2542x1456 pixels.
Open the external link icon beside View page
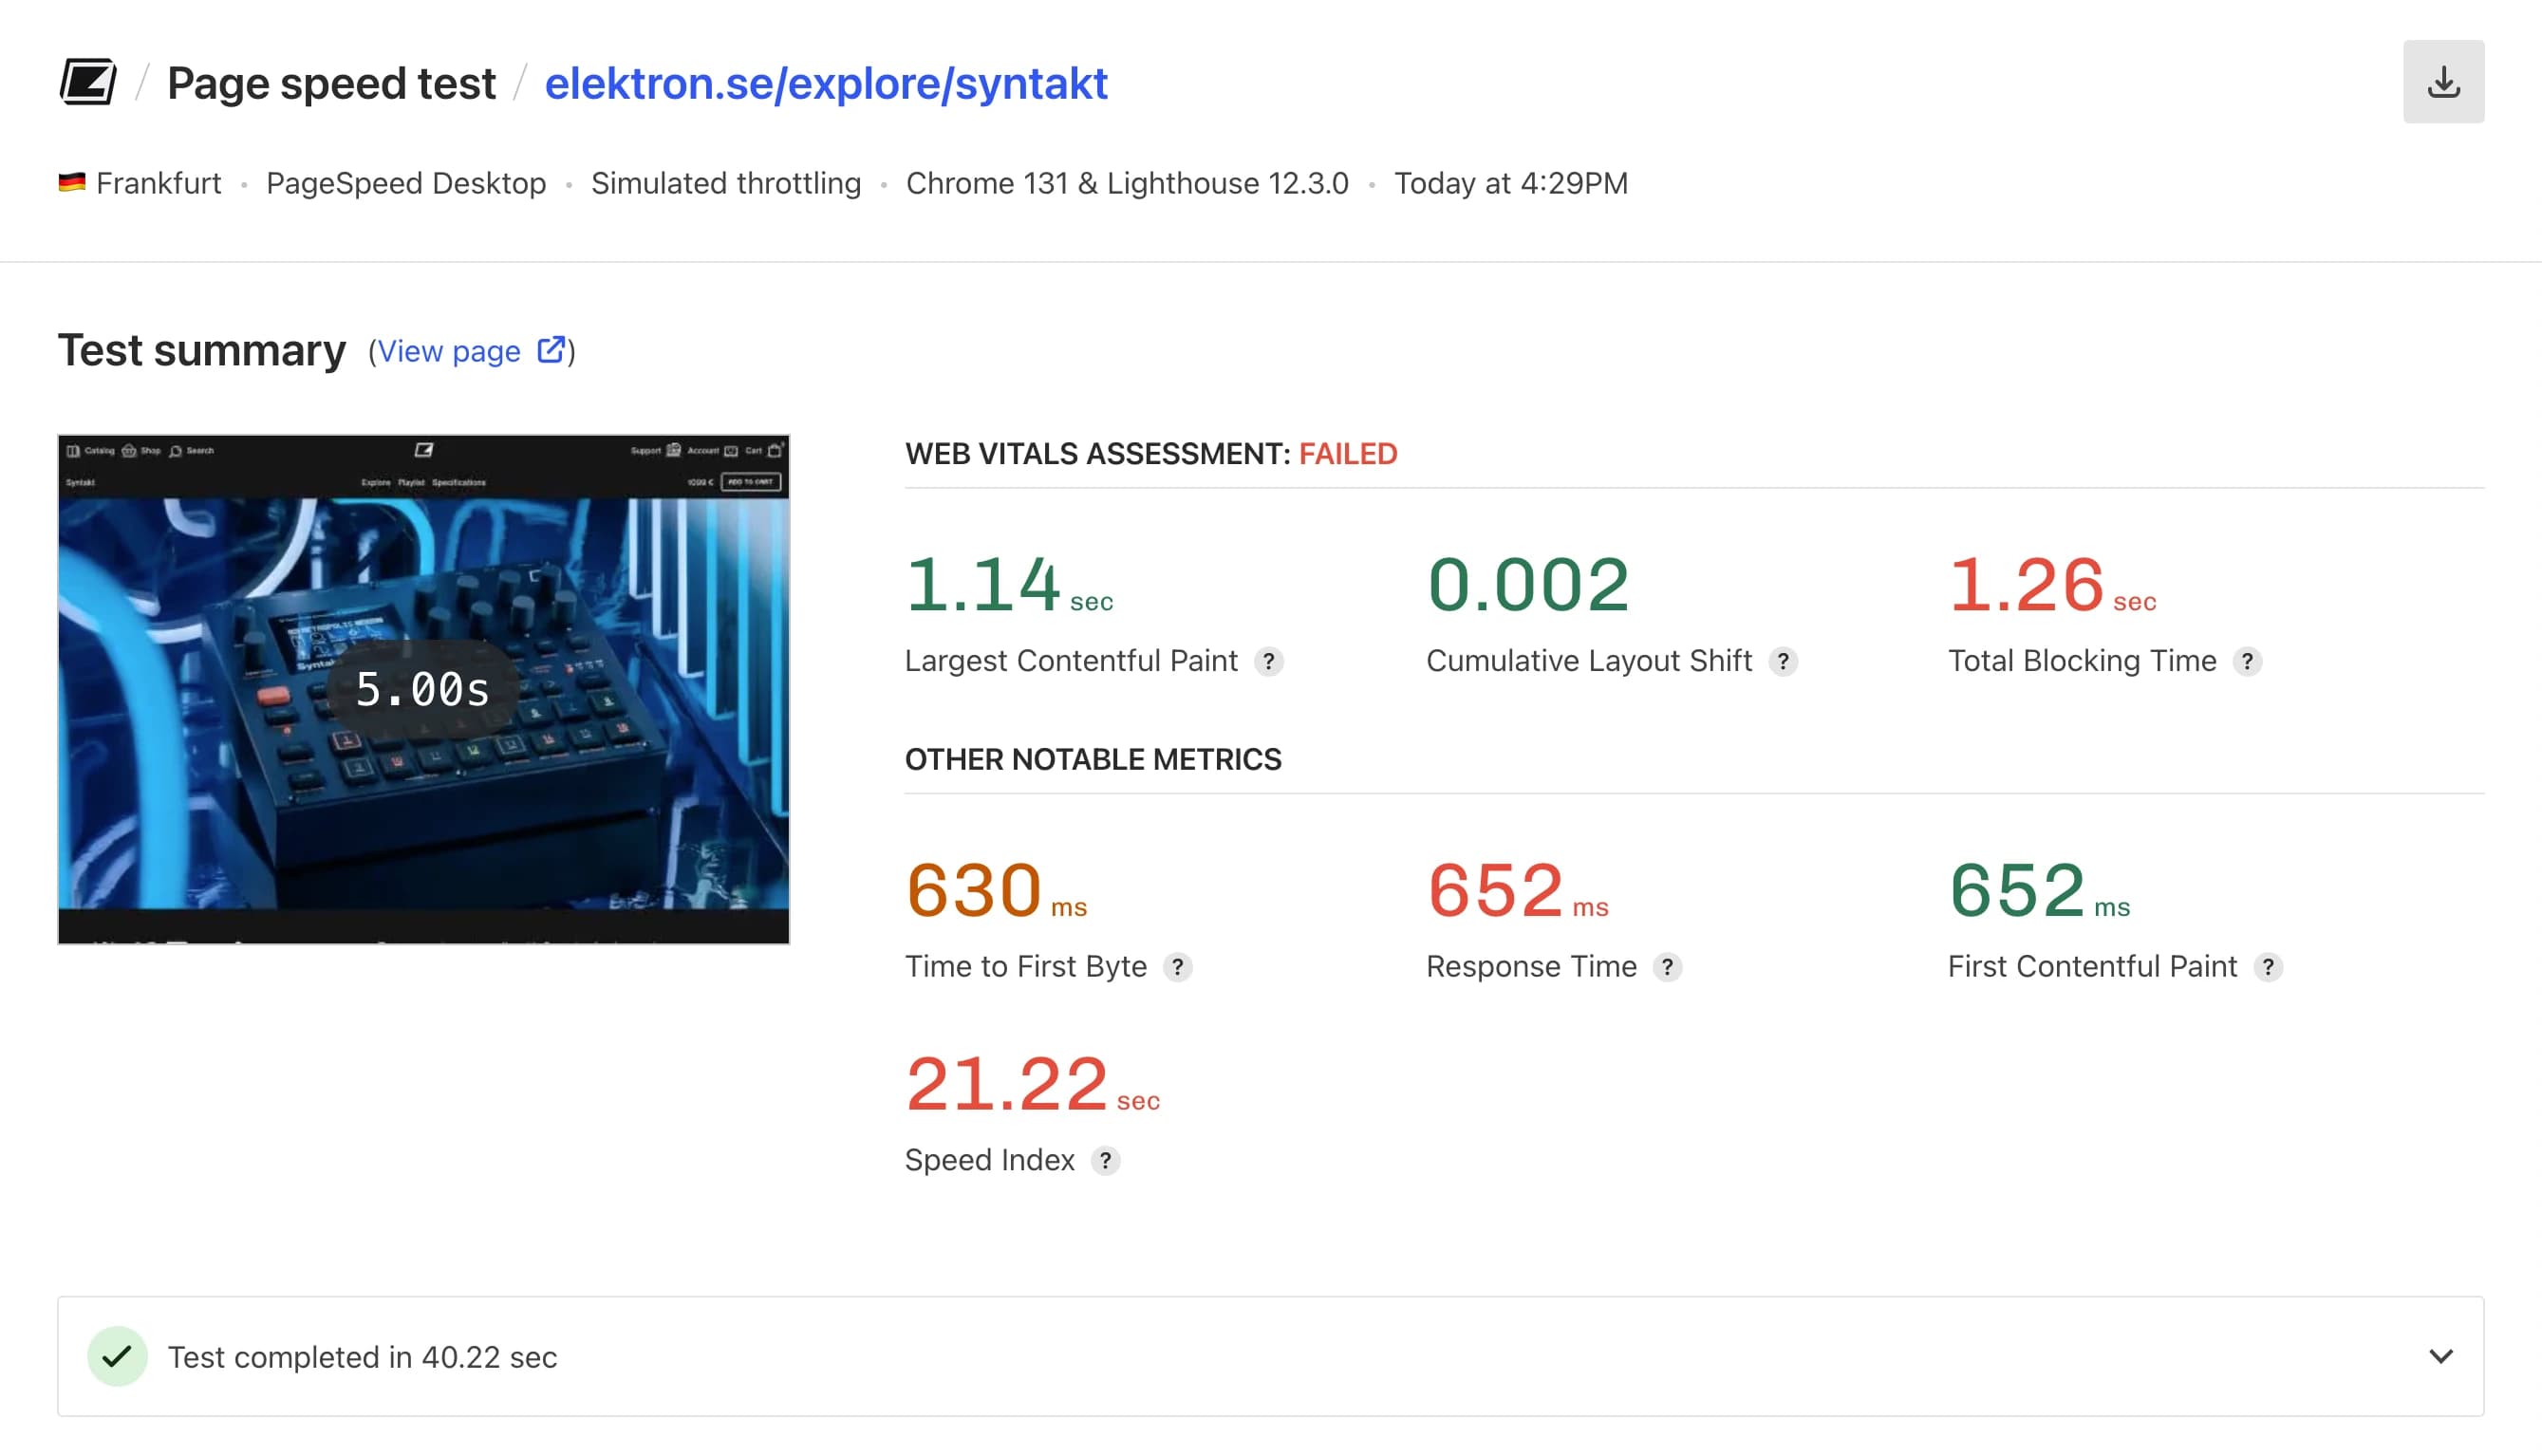point(552,350)
